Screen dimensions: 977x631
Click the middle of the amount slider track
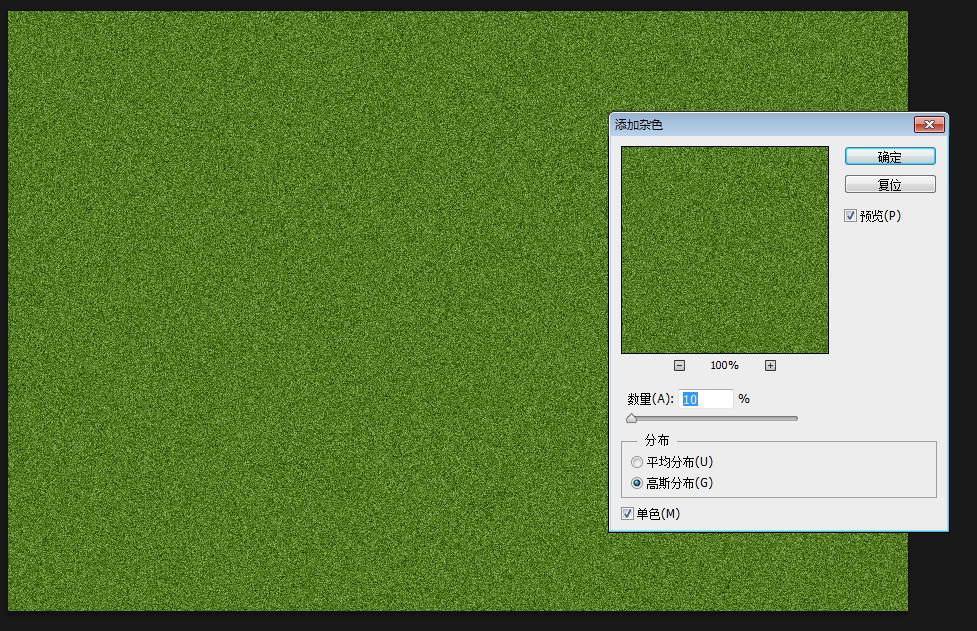[x=714, y=418]
